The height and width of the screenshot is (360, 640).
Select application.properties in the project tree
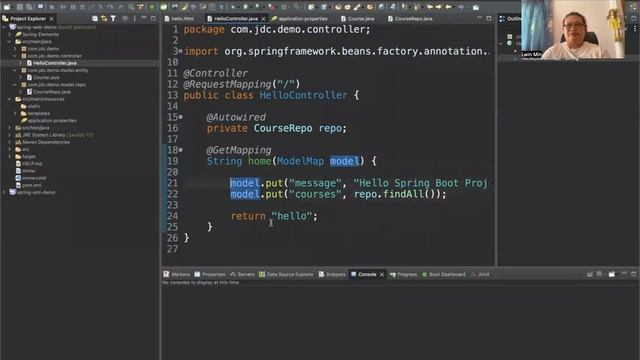point(49,121)
